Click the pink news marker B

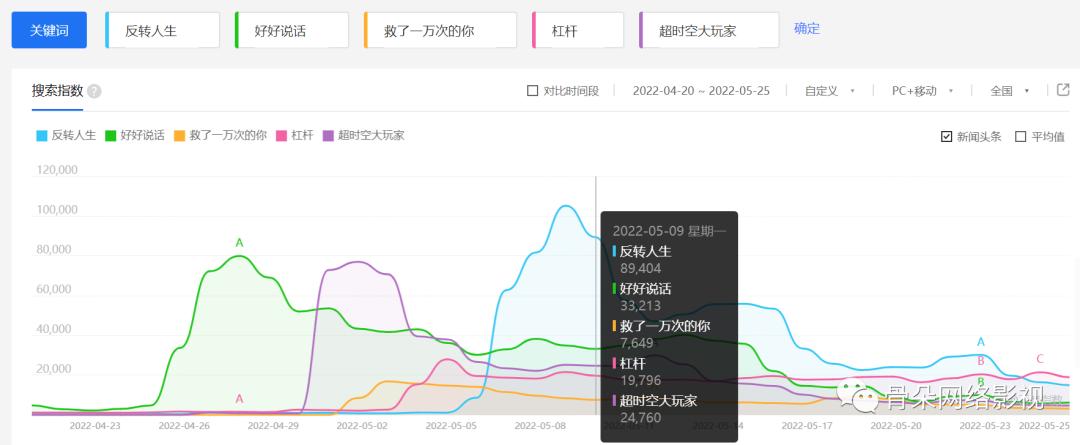pyautogui.click(x=981, y=360)
